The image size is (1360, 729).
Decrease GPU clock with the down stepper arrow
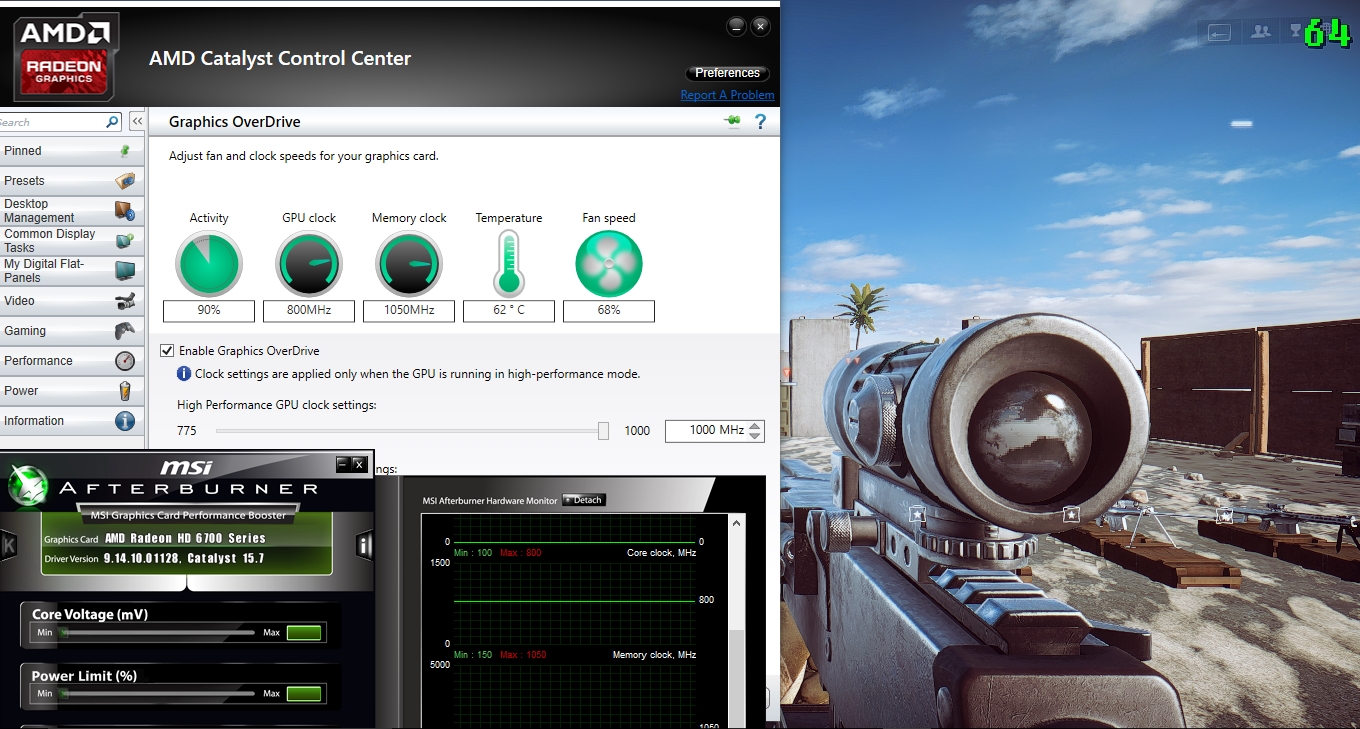pos(756,436)
